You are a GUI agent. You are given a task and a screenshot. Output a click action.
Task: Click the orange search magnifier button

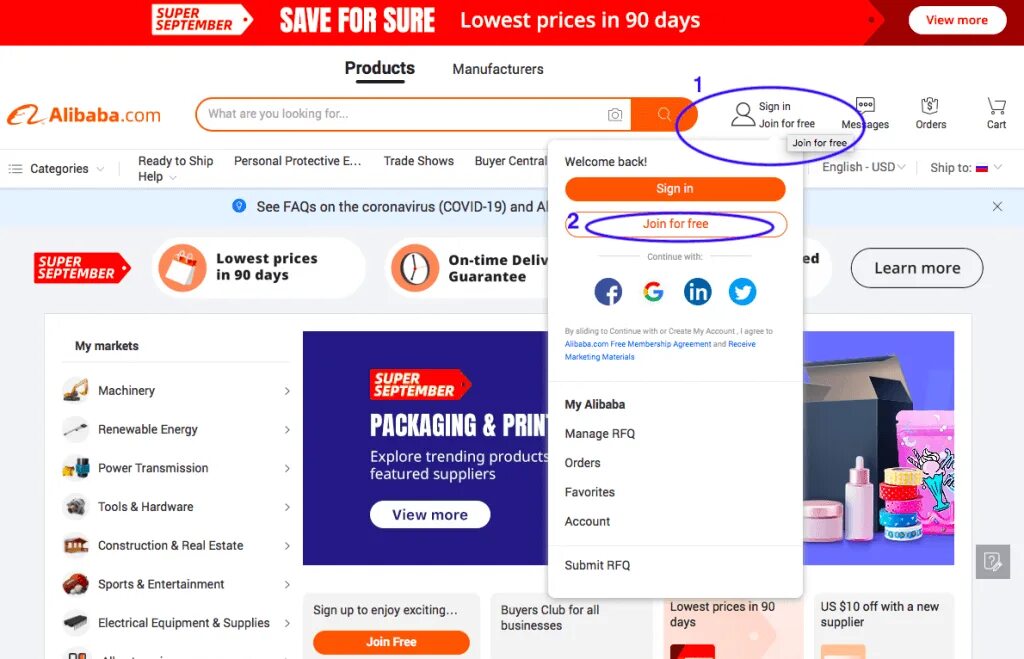664,114
